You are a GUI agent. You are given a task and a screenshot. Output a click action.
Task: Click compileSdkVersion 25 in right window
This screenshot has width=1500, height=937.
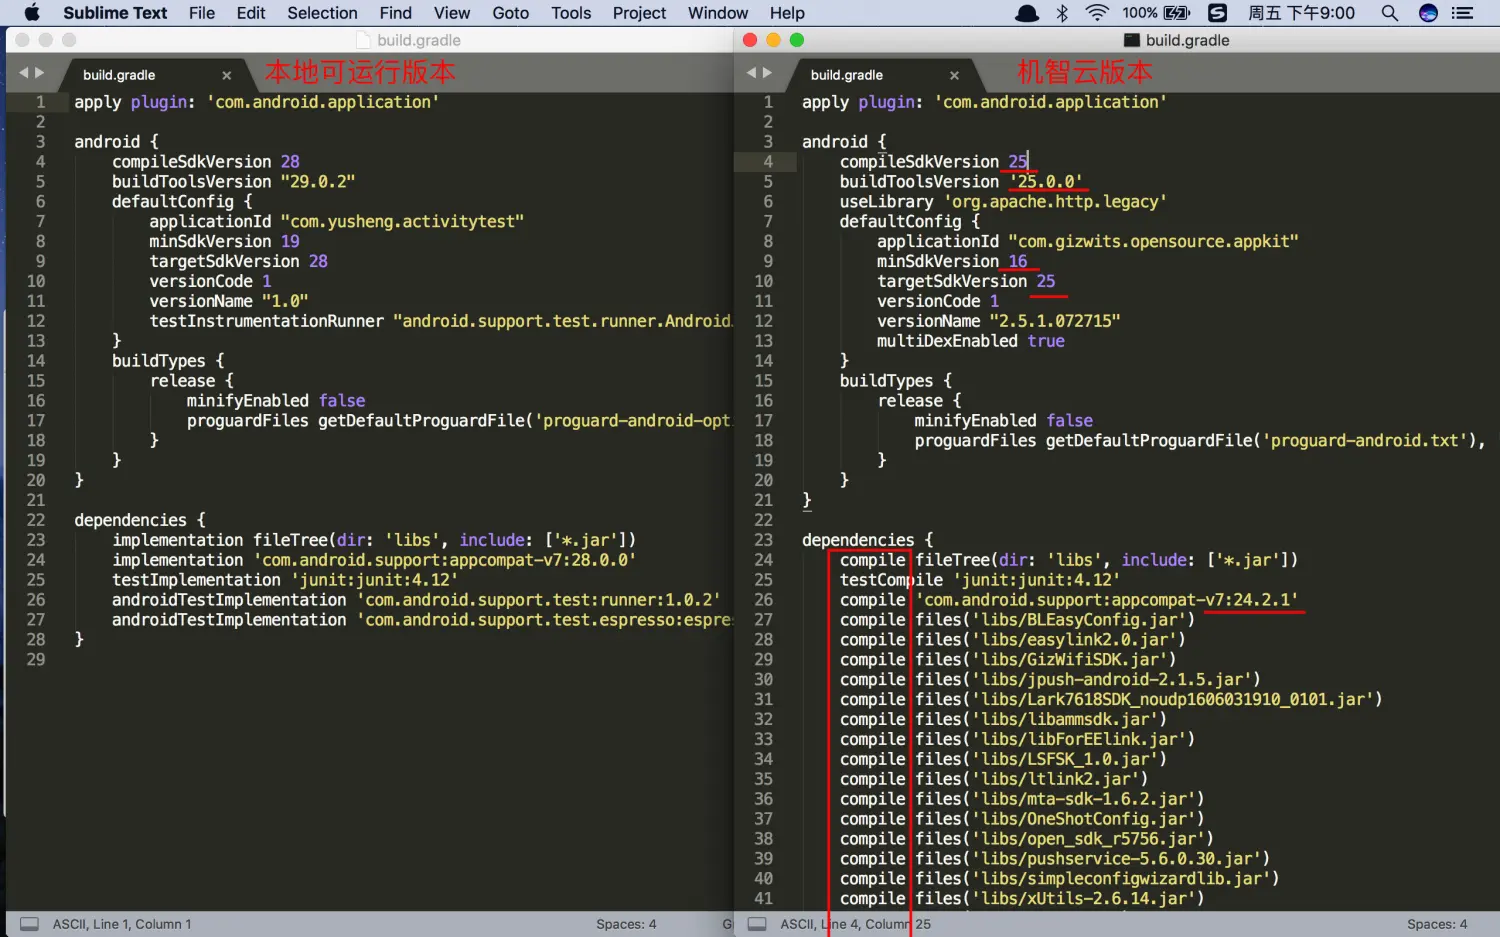934,161
